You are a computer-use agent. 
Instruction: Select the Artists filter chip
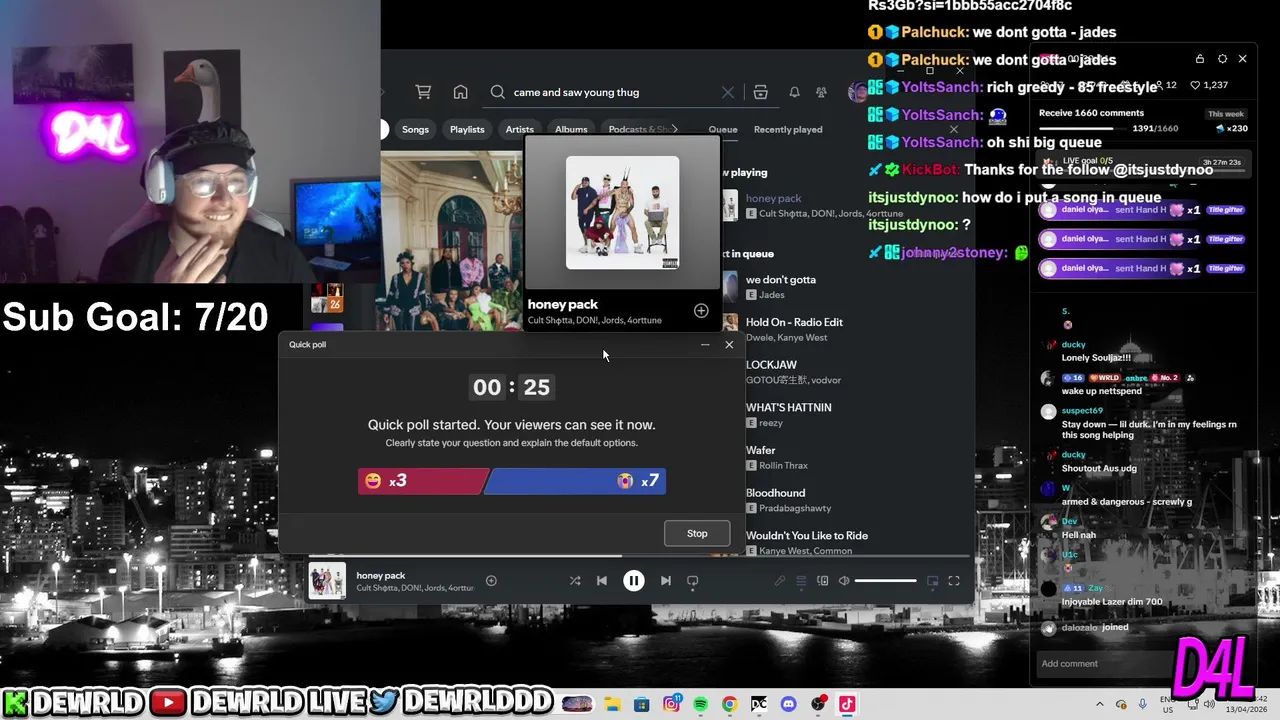(519, 129)
